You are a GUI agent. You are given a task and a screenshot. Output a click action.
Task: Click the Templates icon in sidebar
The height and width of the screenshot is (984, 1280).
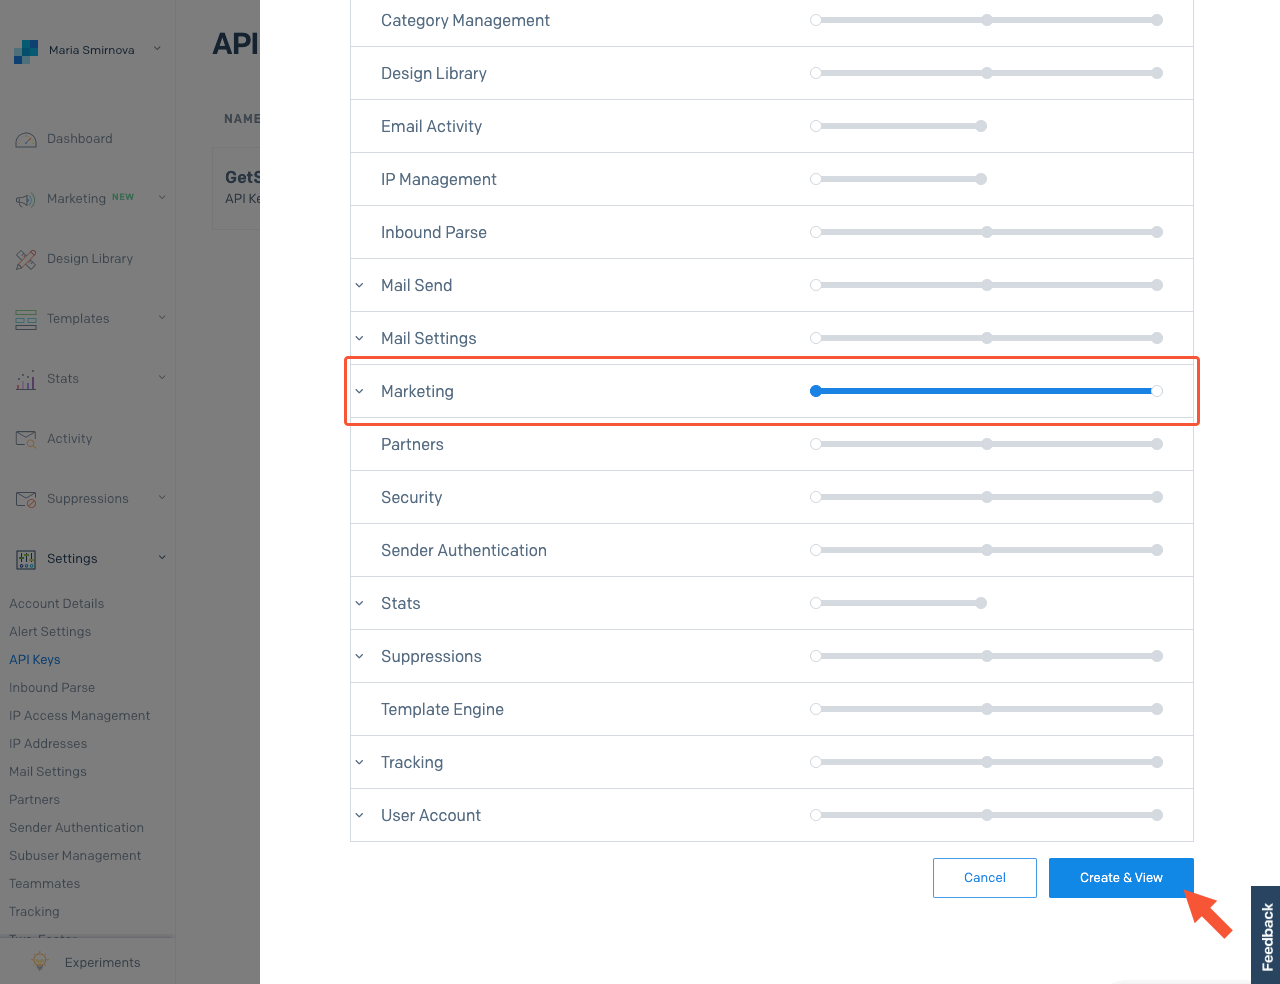tap(26, 320)
